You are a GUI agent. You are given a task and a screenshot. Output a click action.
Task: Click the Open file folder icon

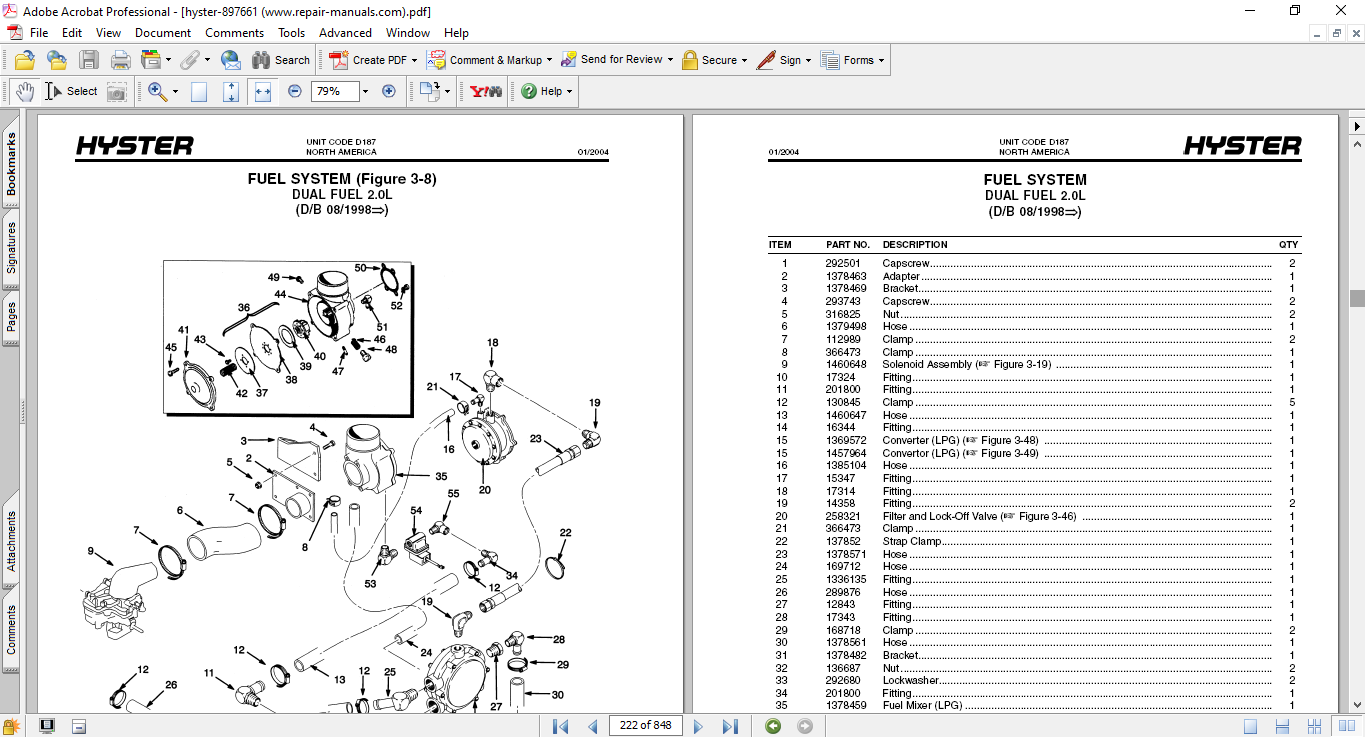24,60
